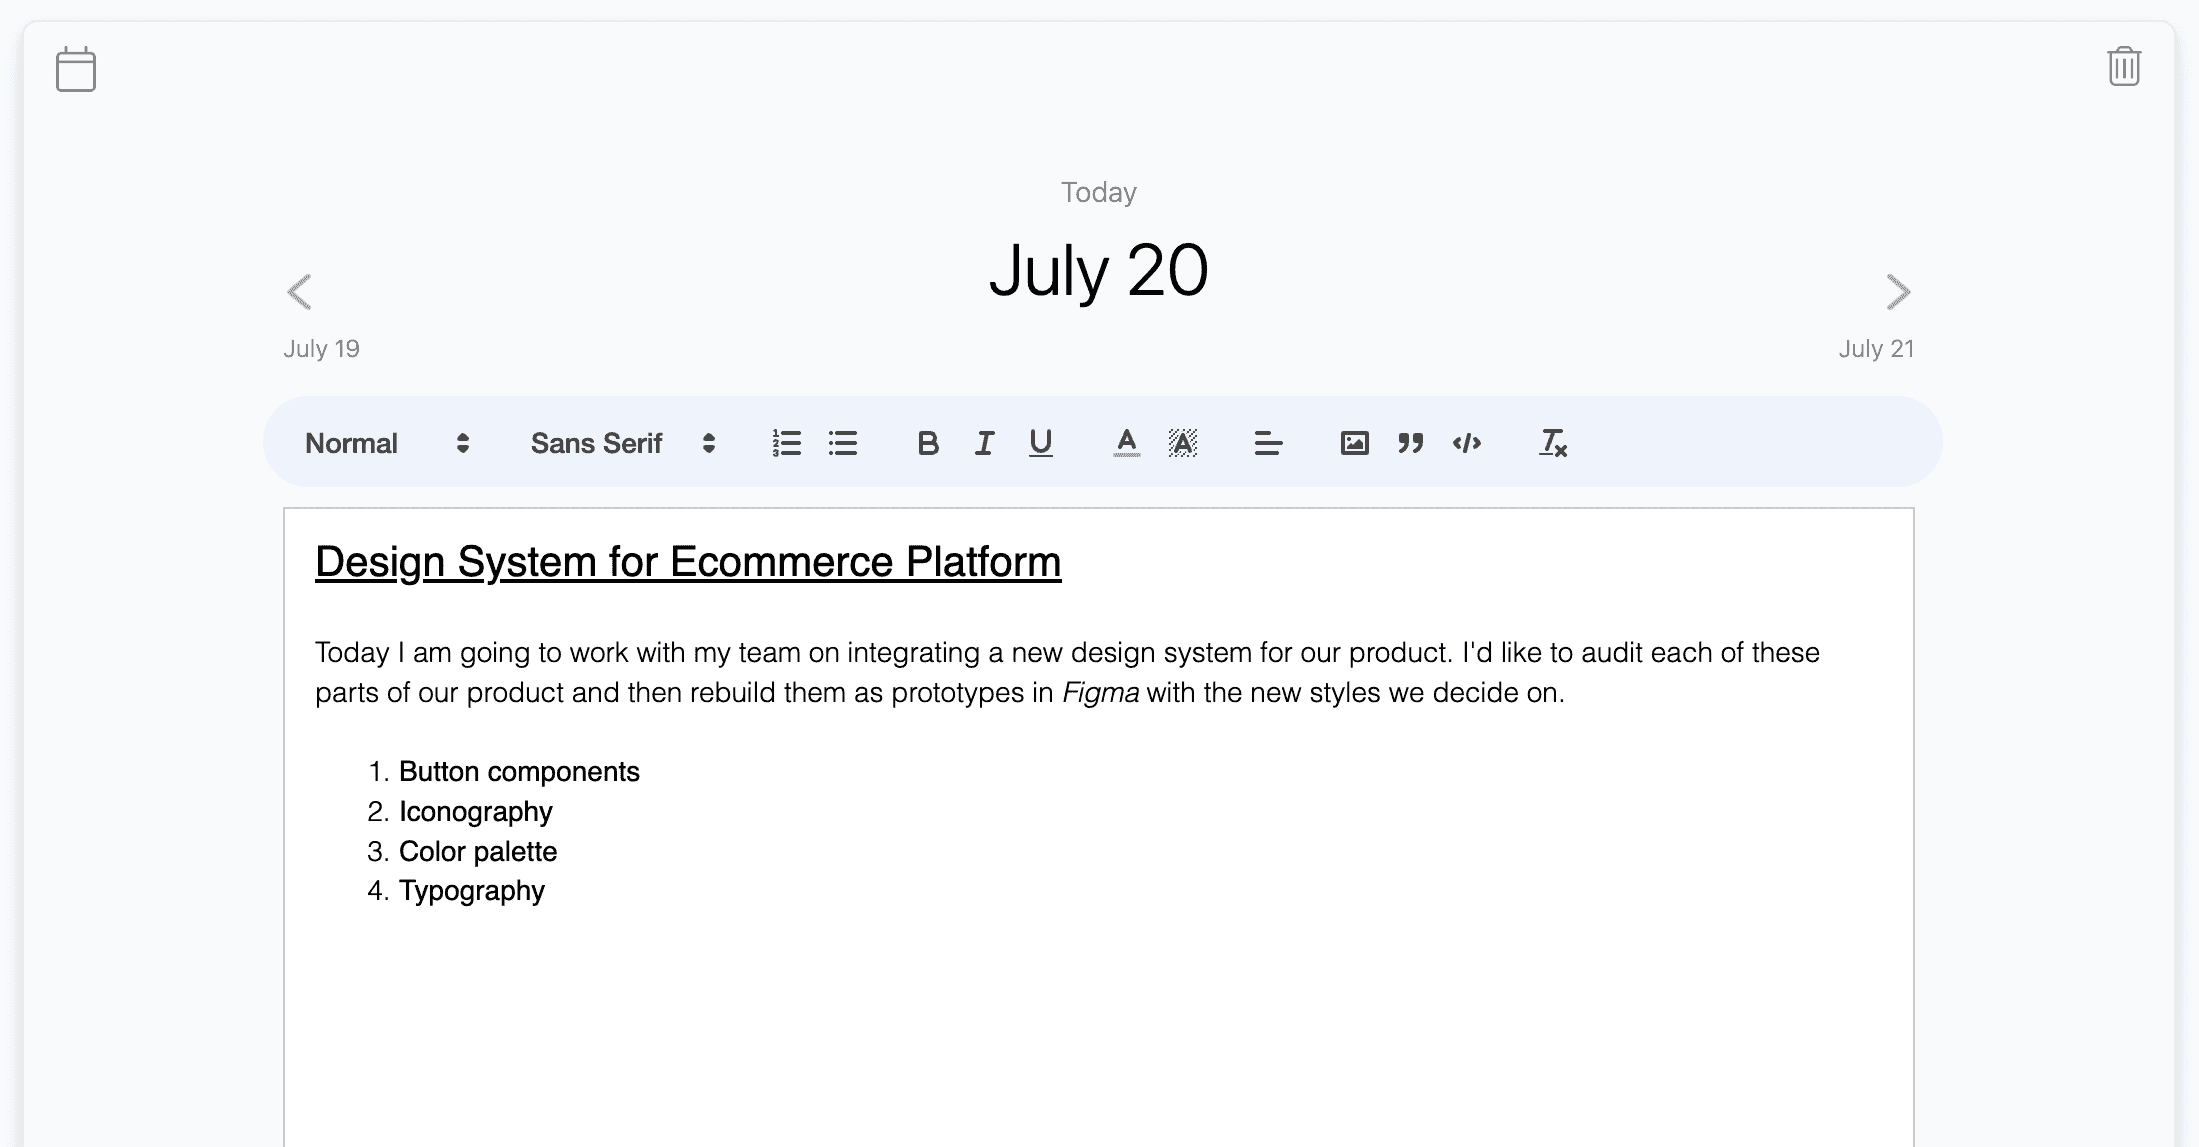Apply bold formatting
The width and height of the screenshot is (2199, 1147).
pyautogui.click(x=927, y=443)
